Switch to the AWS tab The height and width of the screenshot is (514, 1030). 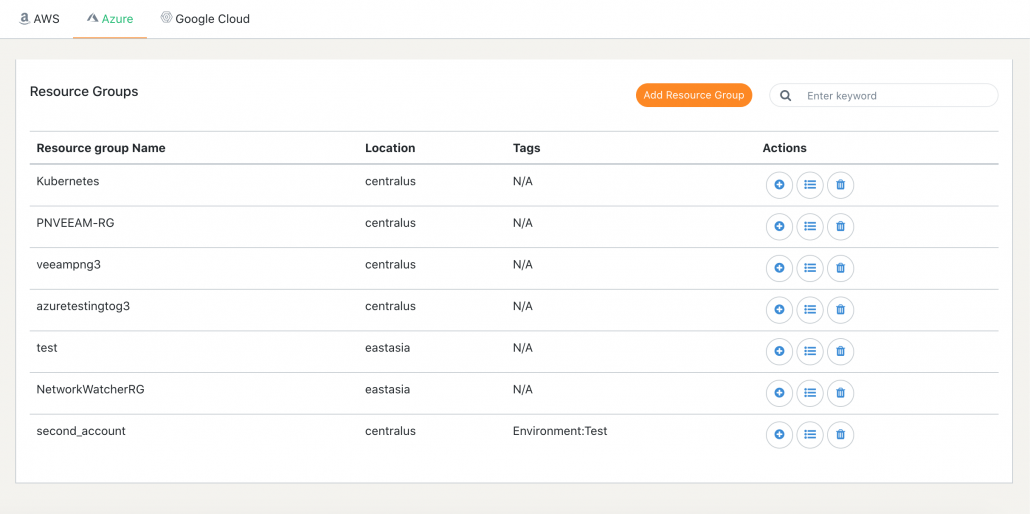pyautogui.click(x=39, y=18)
